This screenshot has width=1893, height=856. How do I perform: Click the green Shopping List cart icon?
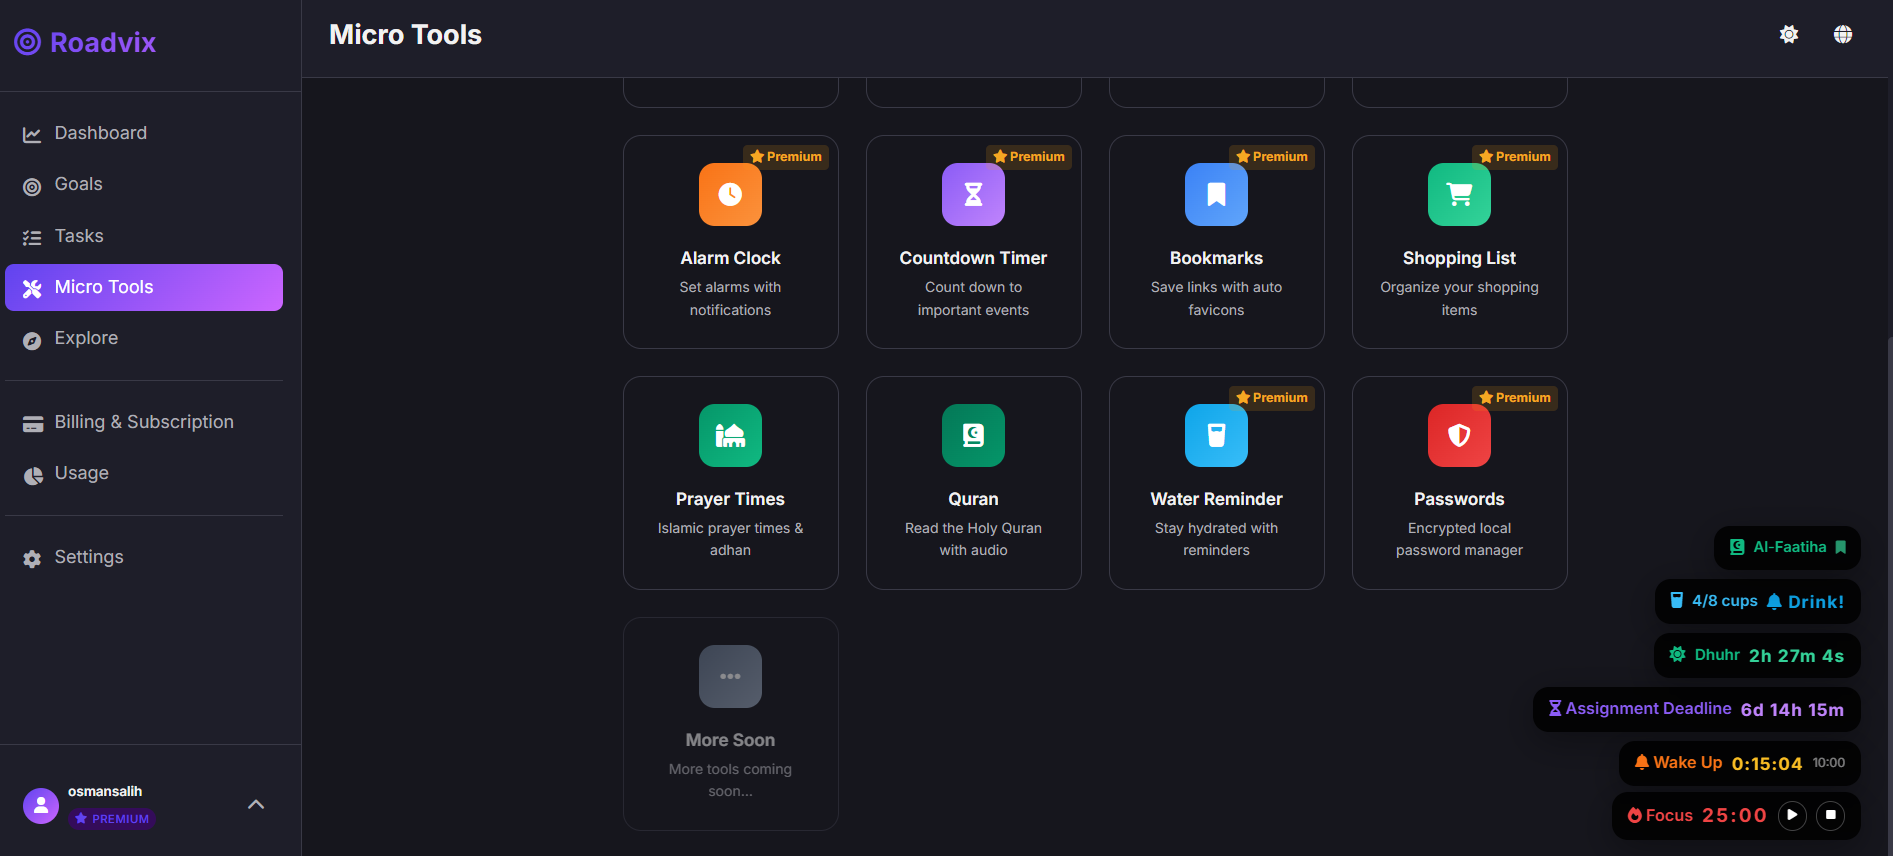tap(1459, 194)
